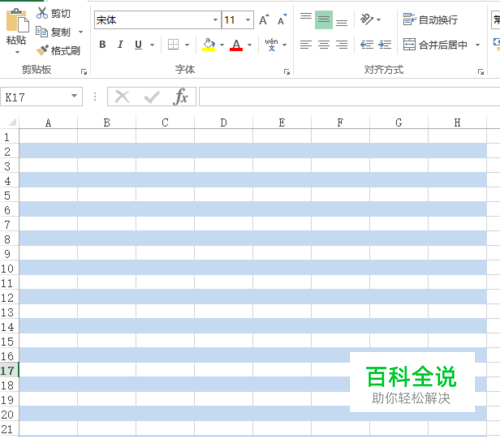The width and height of the screenshot is (500, 437).
Task: Select the Format Painter brush
Action: [42, 50]
